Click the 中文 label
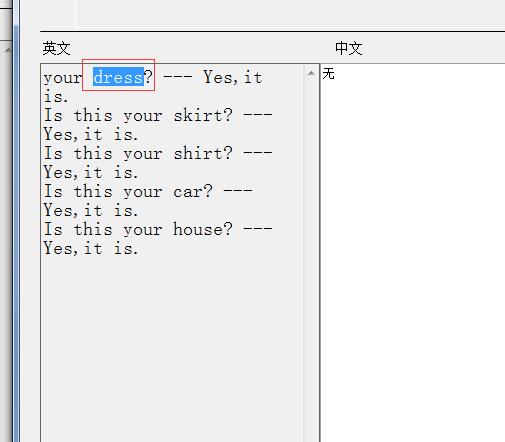Screen dimensions: 505x442 point(349,48)
